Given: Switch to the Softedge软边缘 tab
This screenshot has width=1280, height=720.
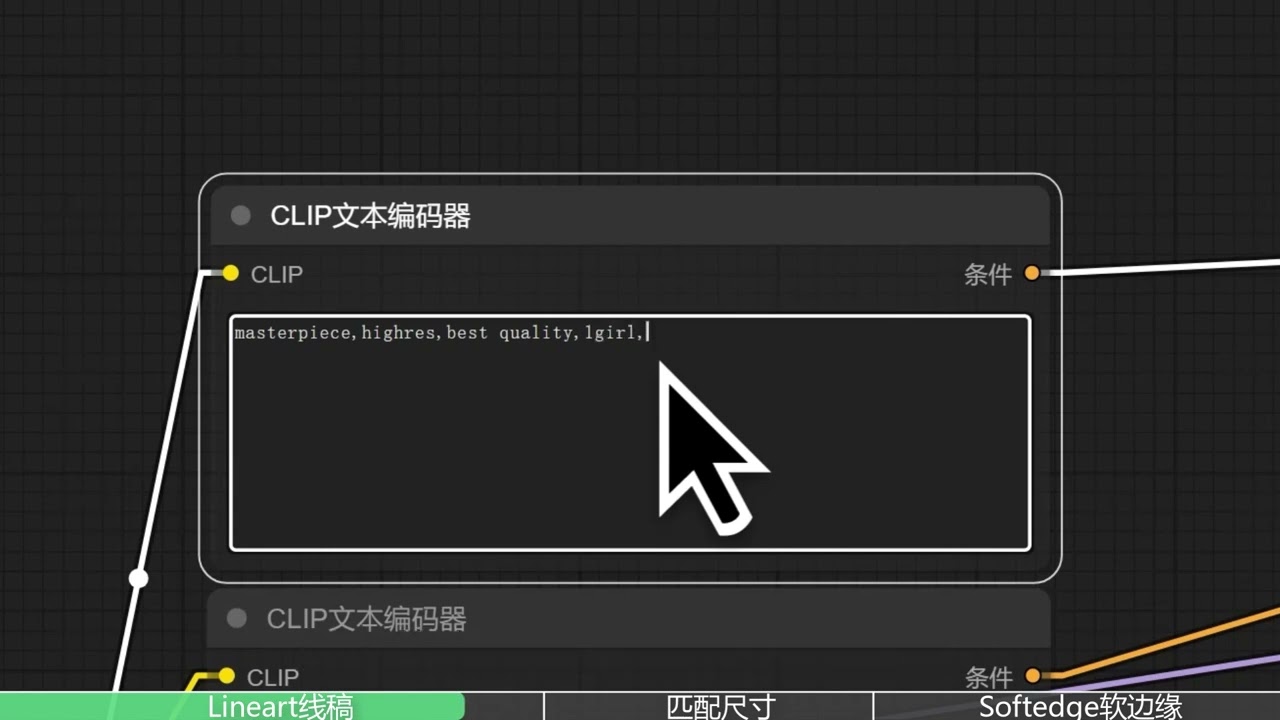Looking at the screenshot, I should pos(1078,706).
